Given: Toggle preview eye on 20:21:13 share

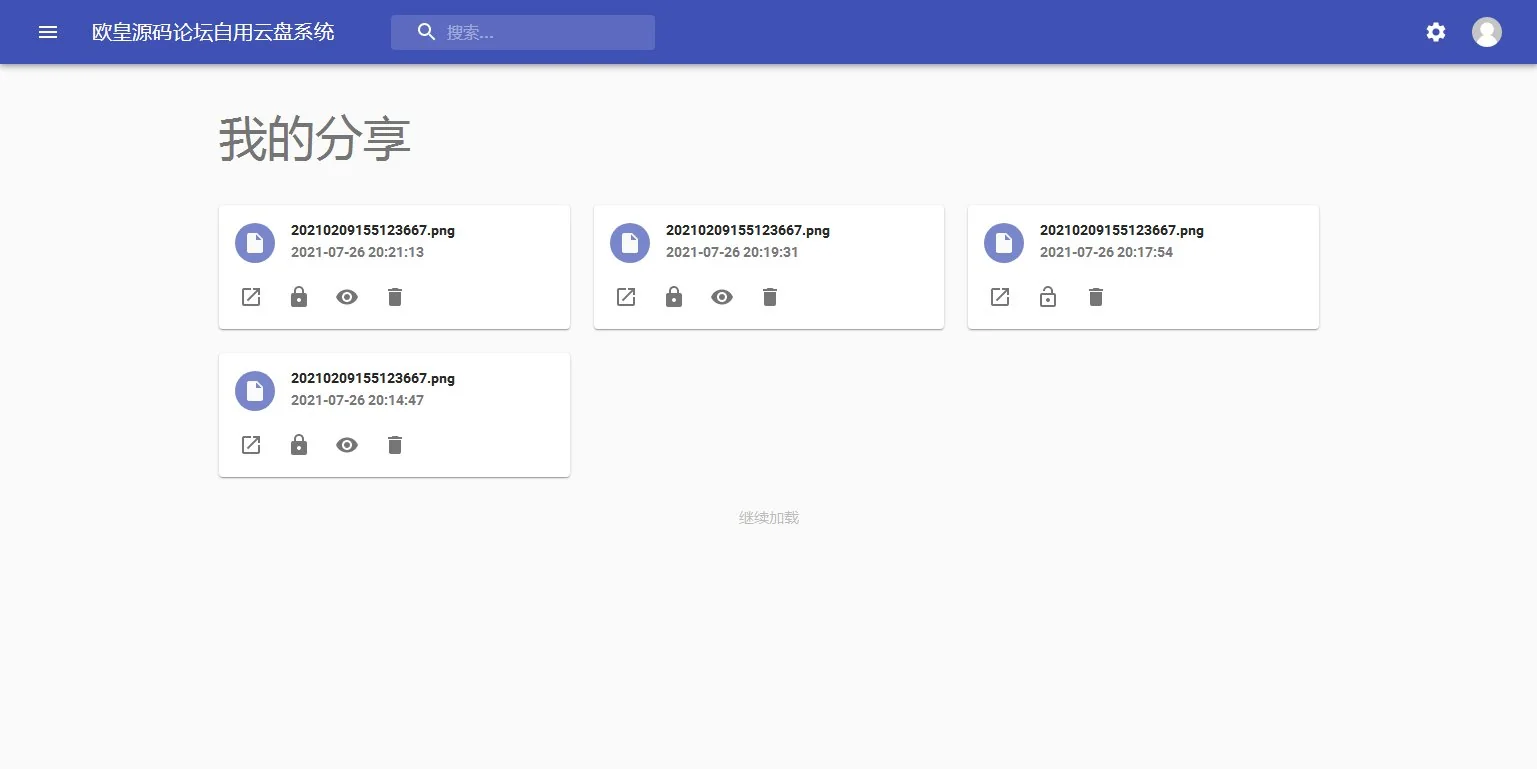Looking at the screenshot, I should point(347,297).
